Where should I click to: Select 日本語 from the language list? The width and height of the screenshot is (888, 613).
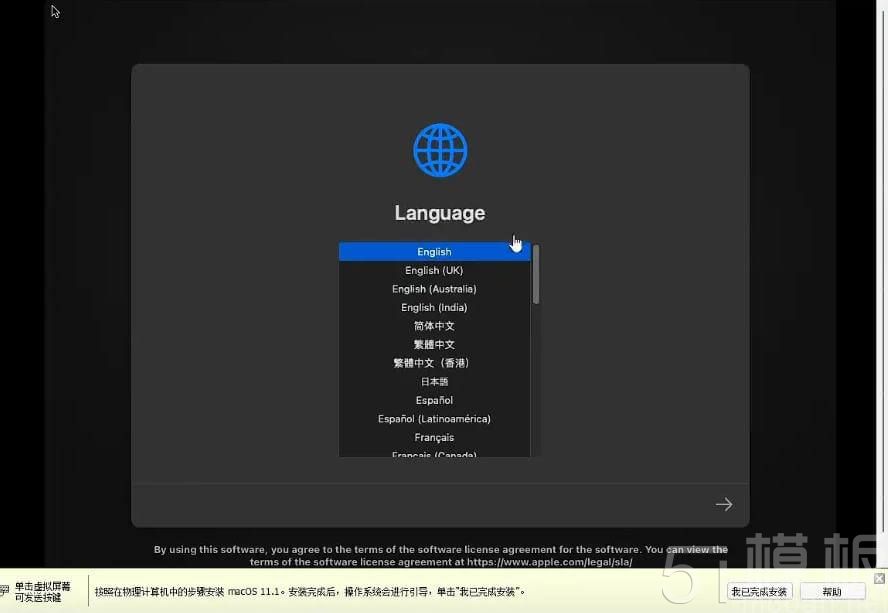coord(433,381)
